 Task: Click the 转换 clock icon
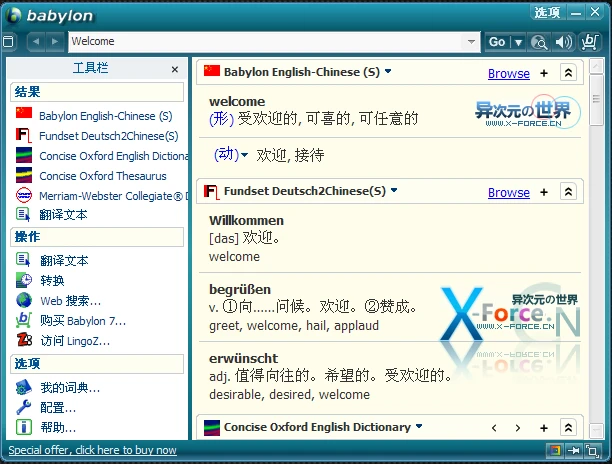pyautogui.click(x=24, y=280)
